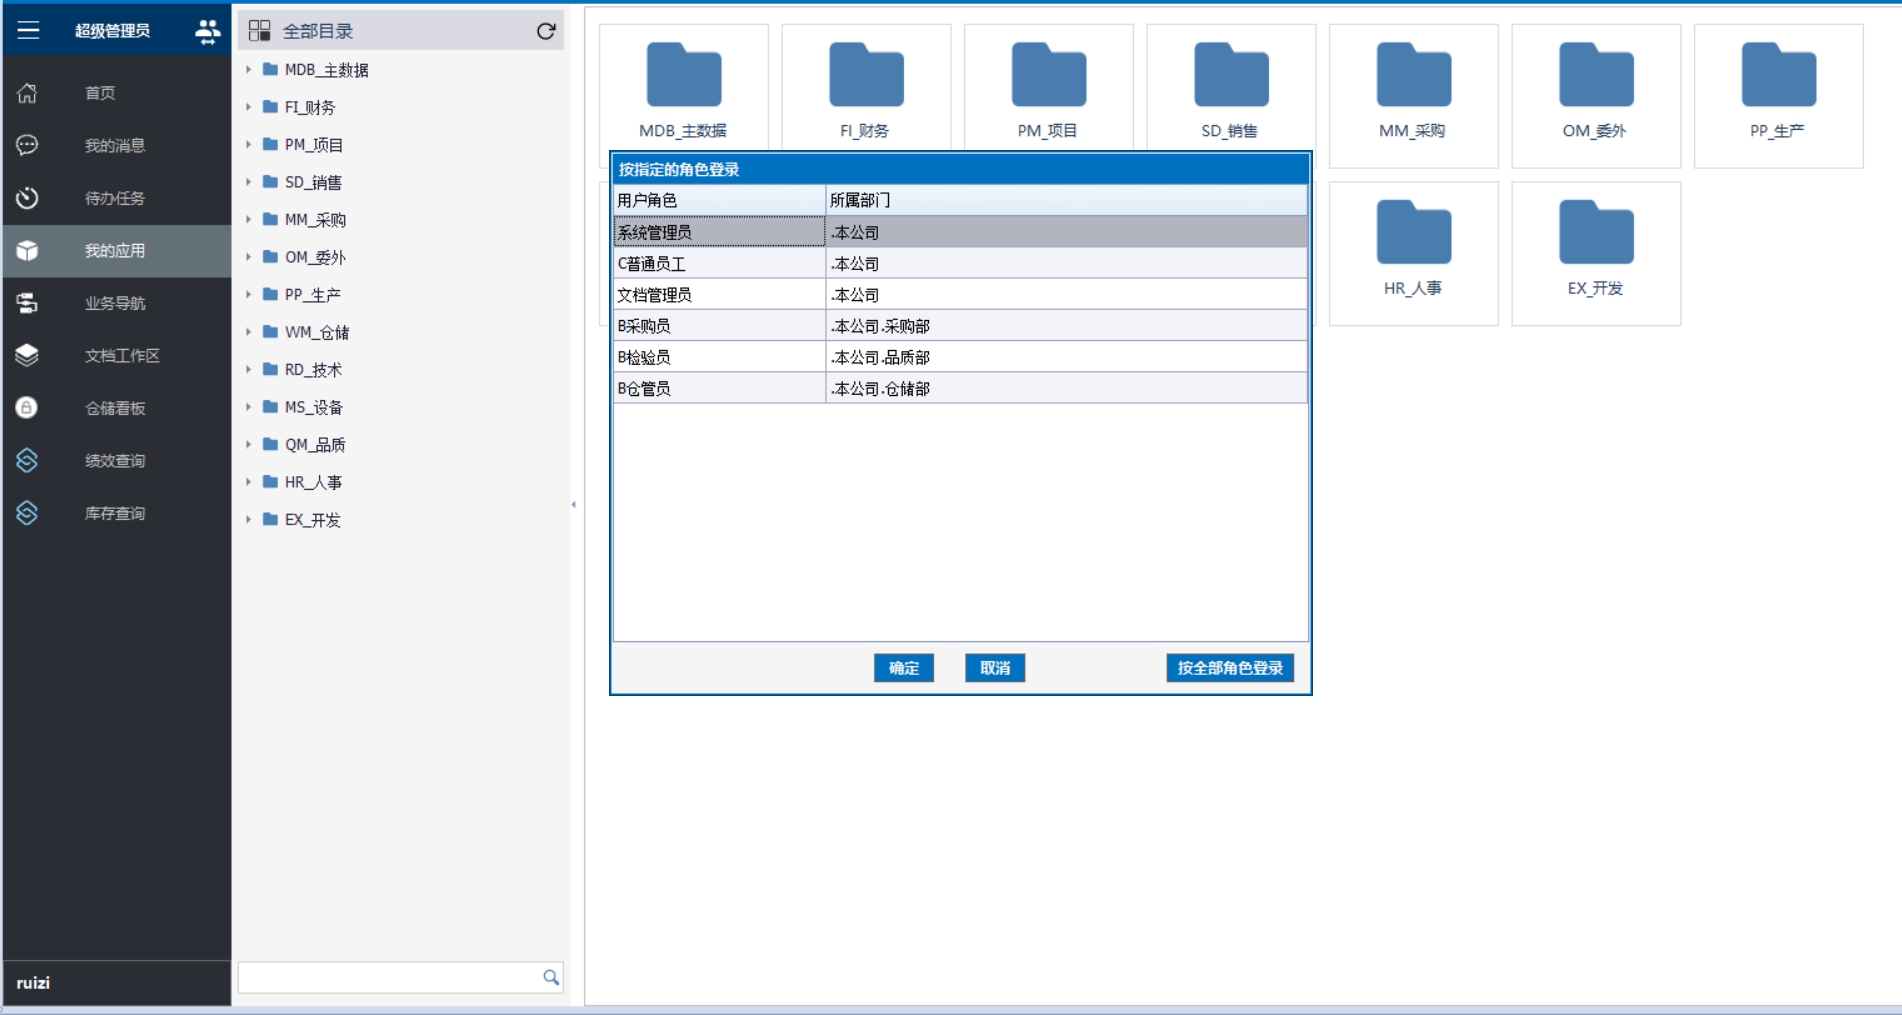Image resolution: width=1902 pixels, height=1015 pixels.
Task: Open EX_开发 folder tile
Action: tap(1596, 254)
